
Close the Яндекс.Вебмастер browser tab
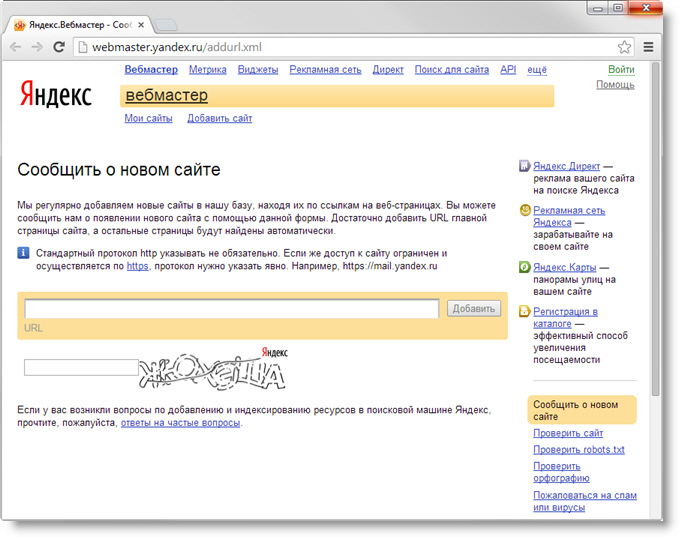pos(141,25)
